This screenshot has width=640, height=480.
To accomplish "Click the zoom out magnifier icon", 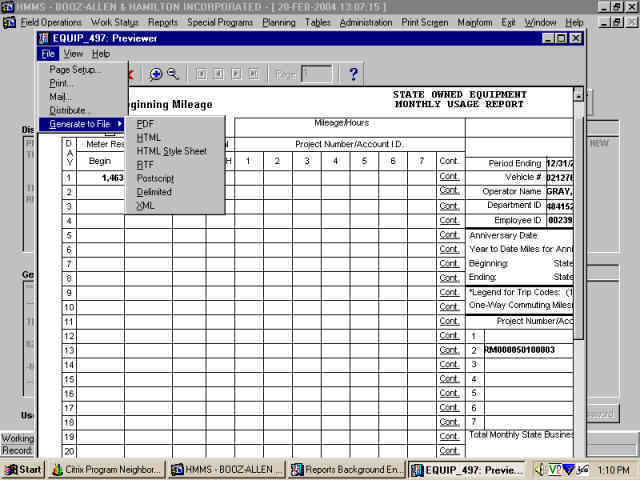I will pos(172,74).
